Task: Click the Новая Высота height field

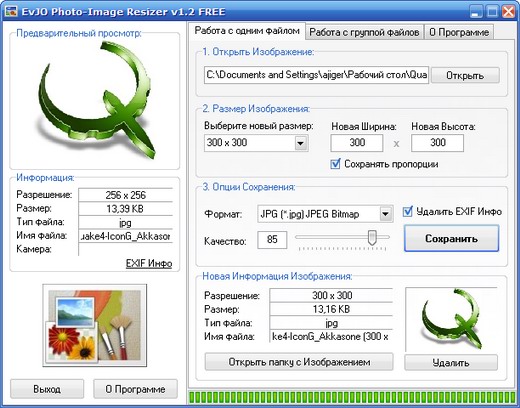Action: click(437, 143)
